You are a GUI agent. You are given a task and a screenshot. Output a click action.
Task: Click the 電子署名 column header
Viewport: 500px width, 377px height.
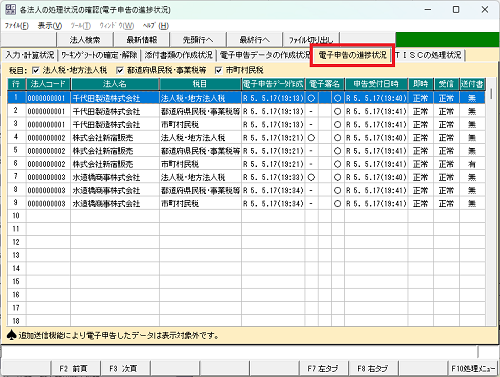tap(325, 84)
